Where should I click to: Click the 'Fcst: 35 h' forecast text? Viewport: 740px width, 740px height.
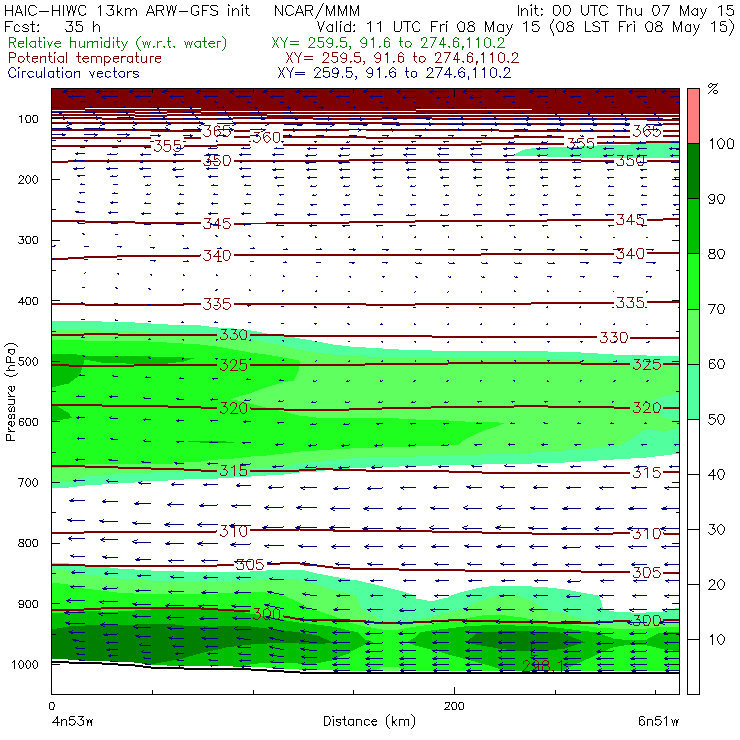(52, 27)
